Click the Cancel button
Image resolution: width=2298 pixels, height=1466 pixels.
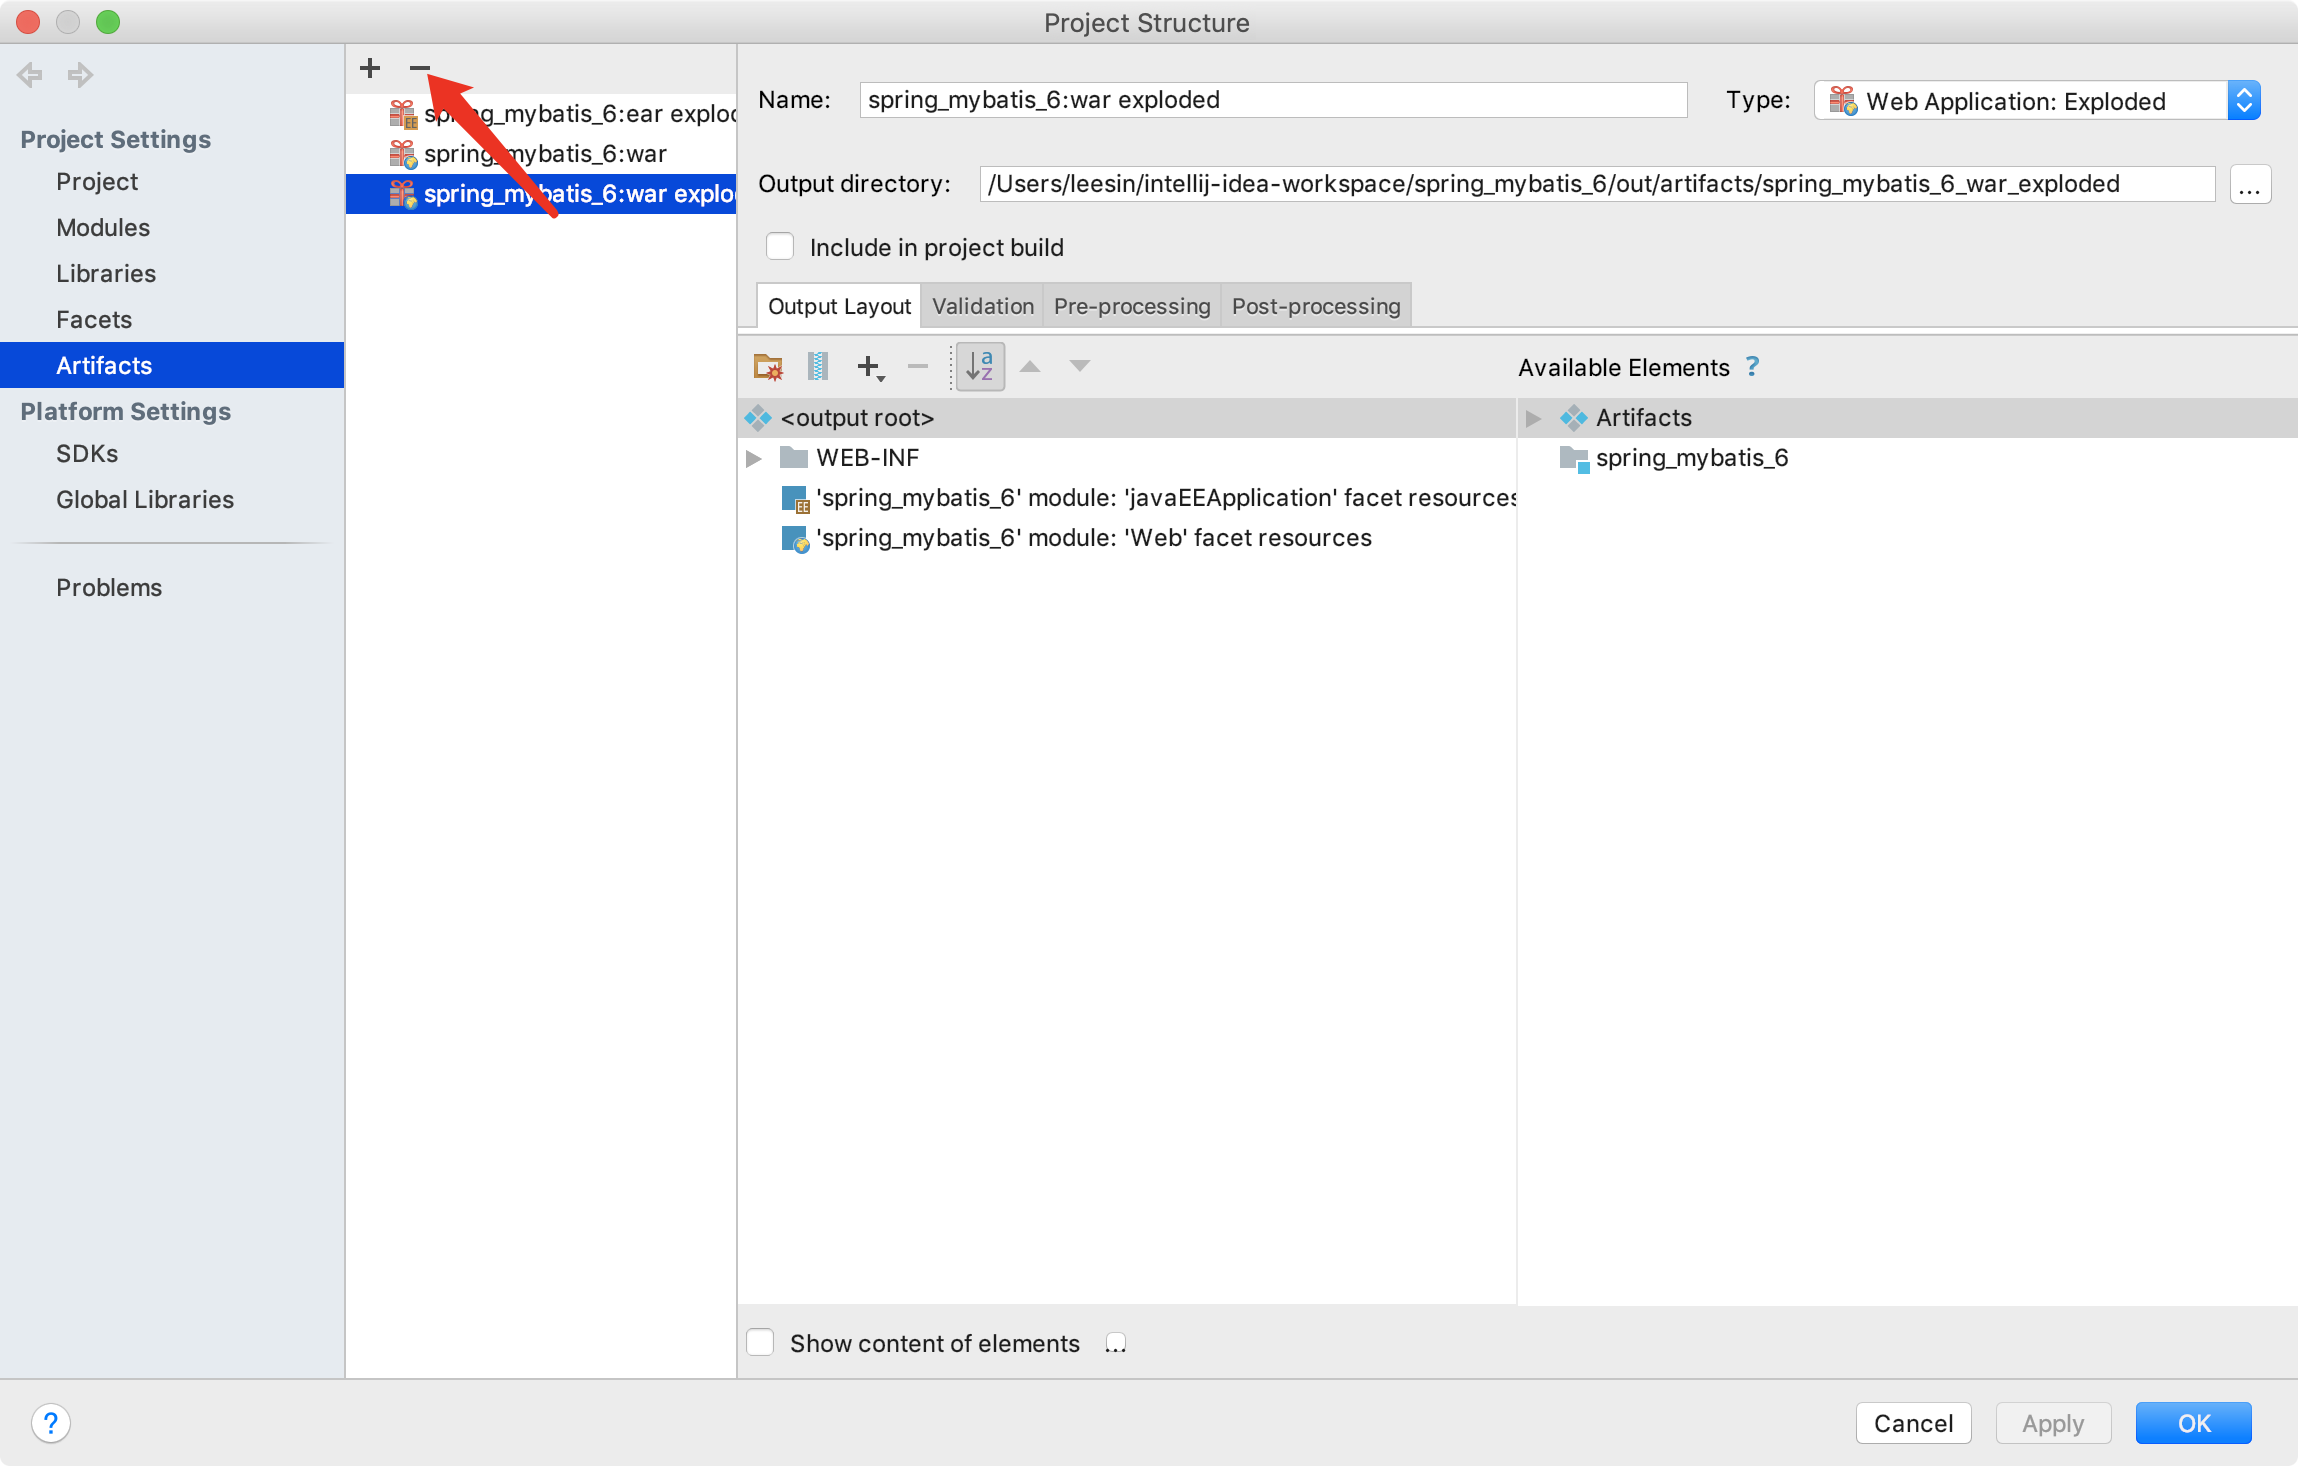coord(1912,1423)
